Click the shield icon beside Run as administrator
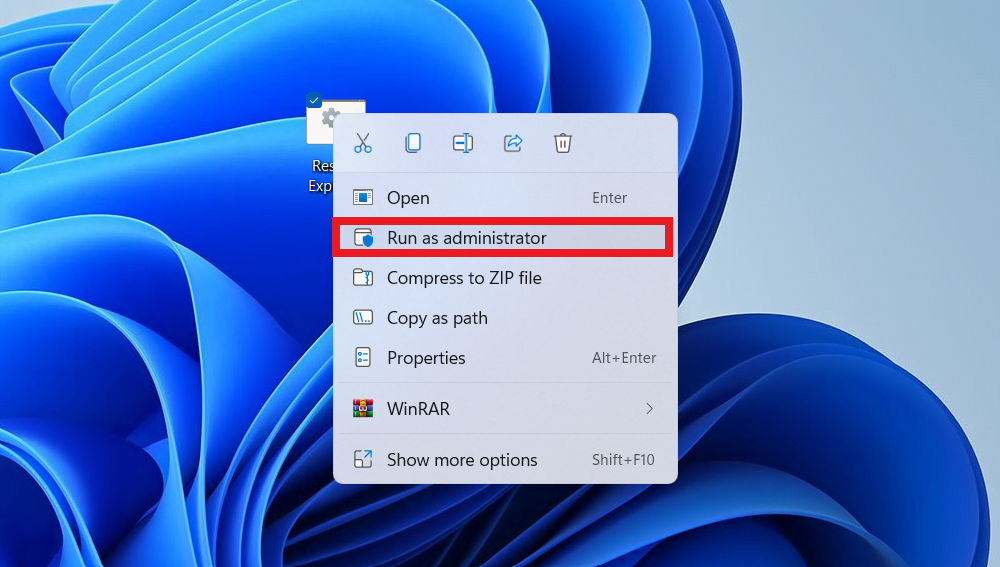 [364, 237]
